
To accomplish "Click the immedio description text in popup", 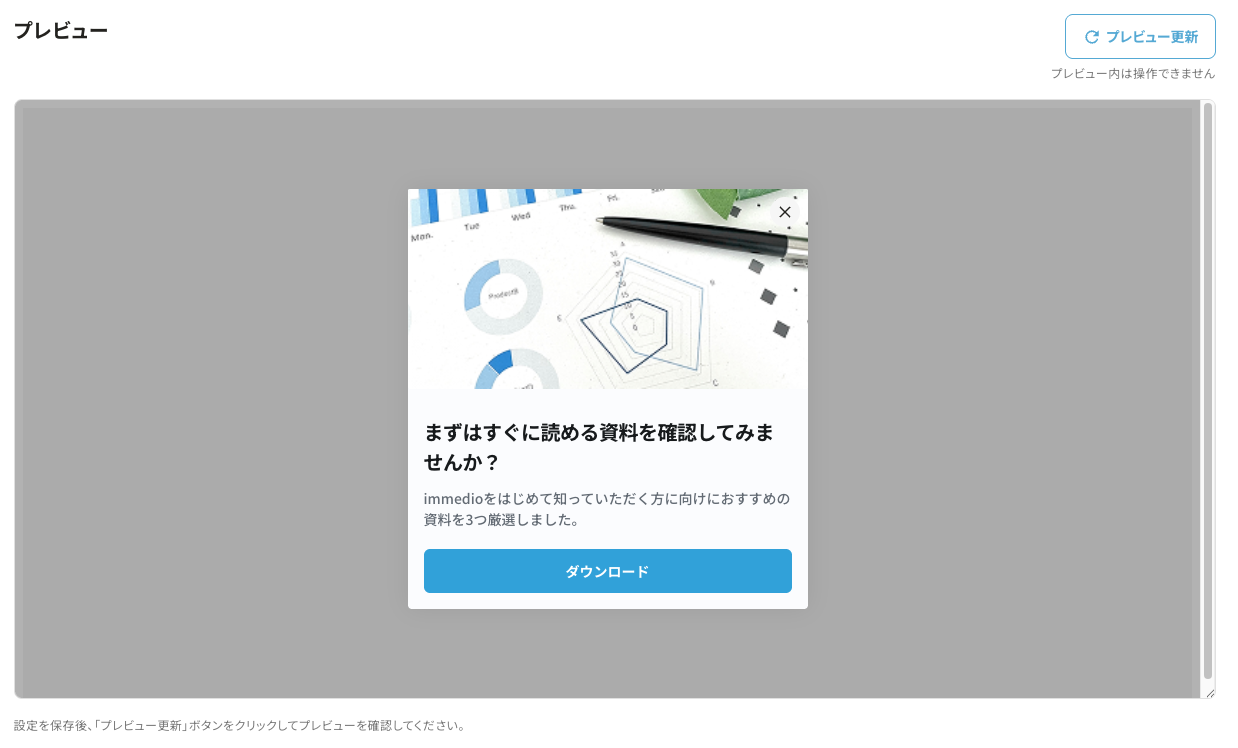I will click(x=607, y=509).
